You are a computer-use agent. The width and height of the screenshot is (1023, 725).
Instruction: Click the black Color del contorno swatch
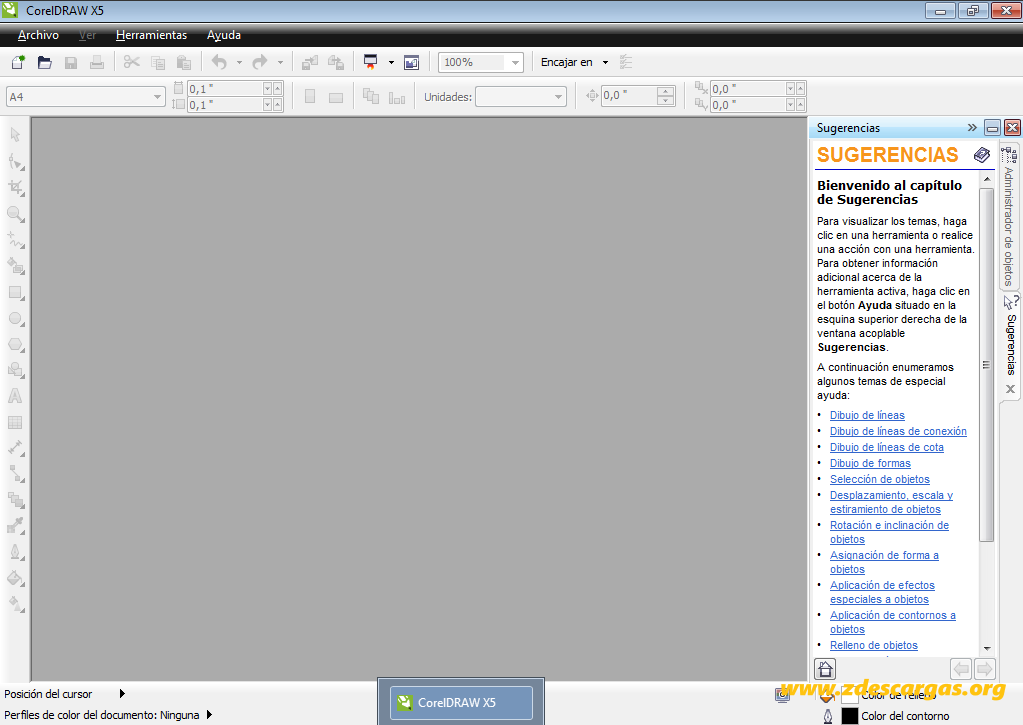[x=849, y=716]
